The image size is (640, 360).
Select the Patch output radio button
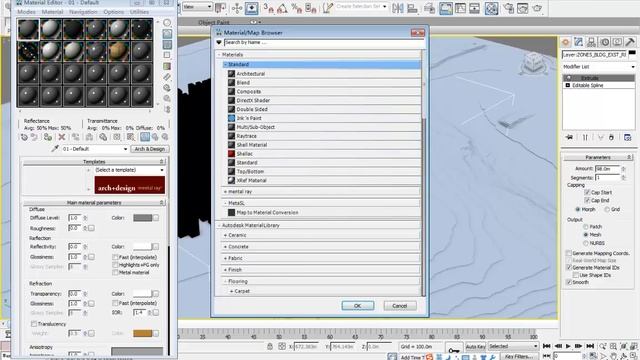(586, 227)
